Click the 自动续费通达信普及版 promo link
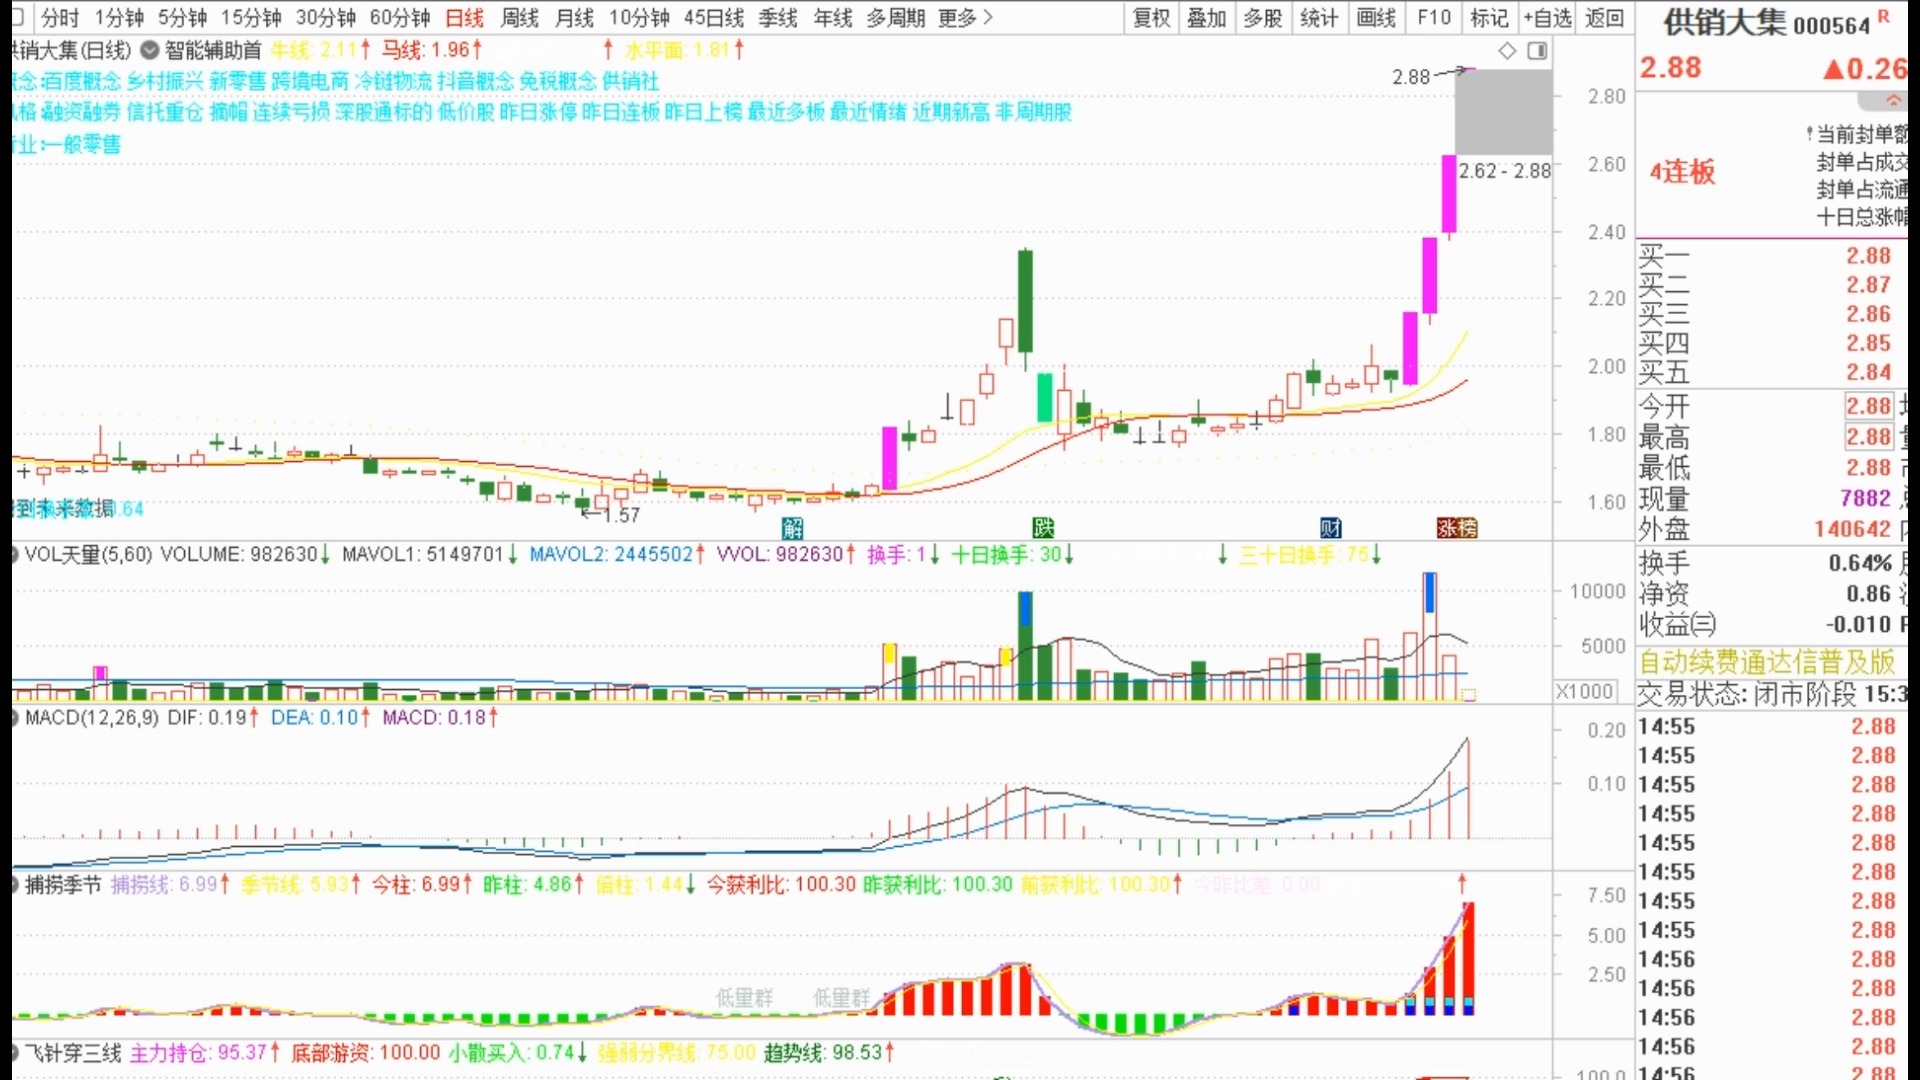The height and width of the screenshot is (1080, 1920). pyautogui.click(x=1767, y=662)
